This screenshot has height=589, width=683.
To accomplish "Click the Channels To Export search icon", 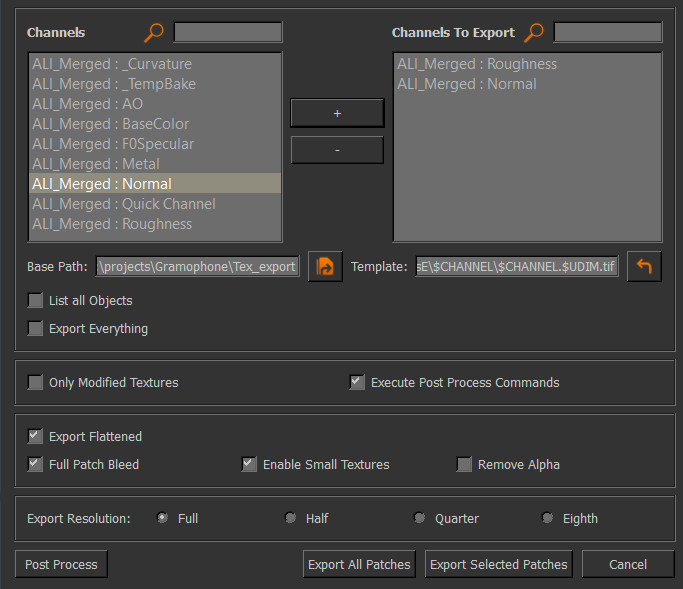I will (534, 33).
